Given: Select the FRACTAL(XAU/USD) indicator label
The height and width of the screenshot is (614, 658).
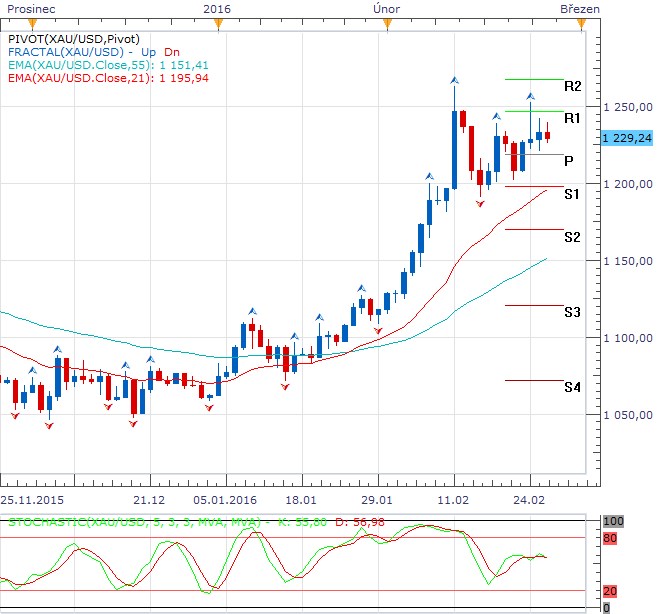Looking at the screenshot, I should point(66,52).
